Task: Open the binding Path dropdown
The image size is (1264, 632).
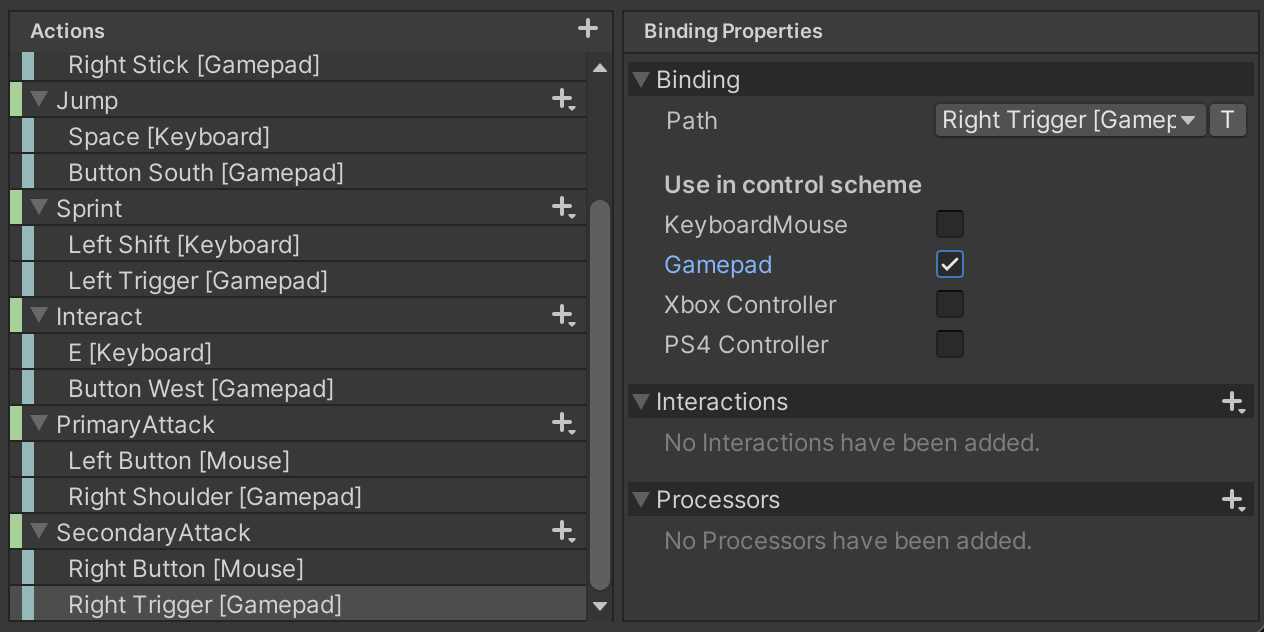Action: pyautogui.click(x=1070, y=121)
